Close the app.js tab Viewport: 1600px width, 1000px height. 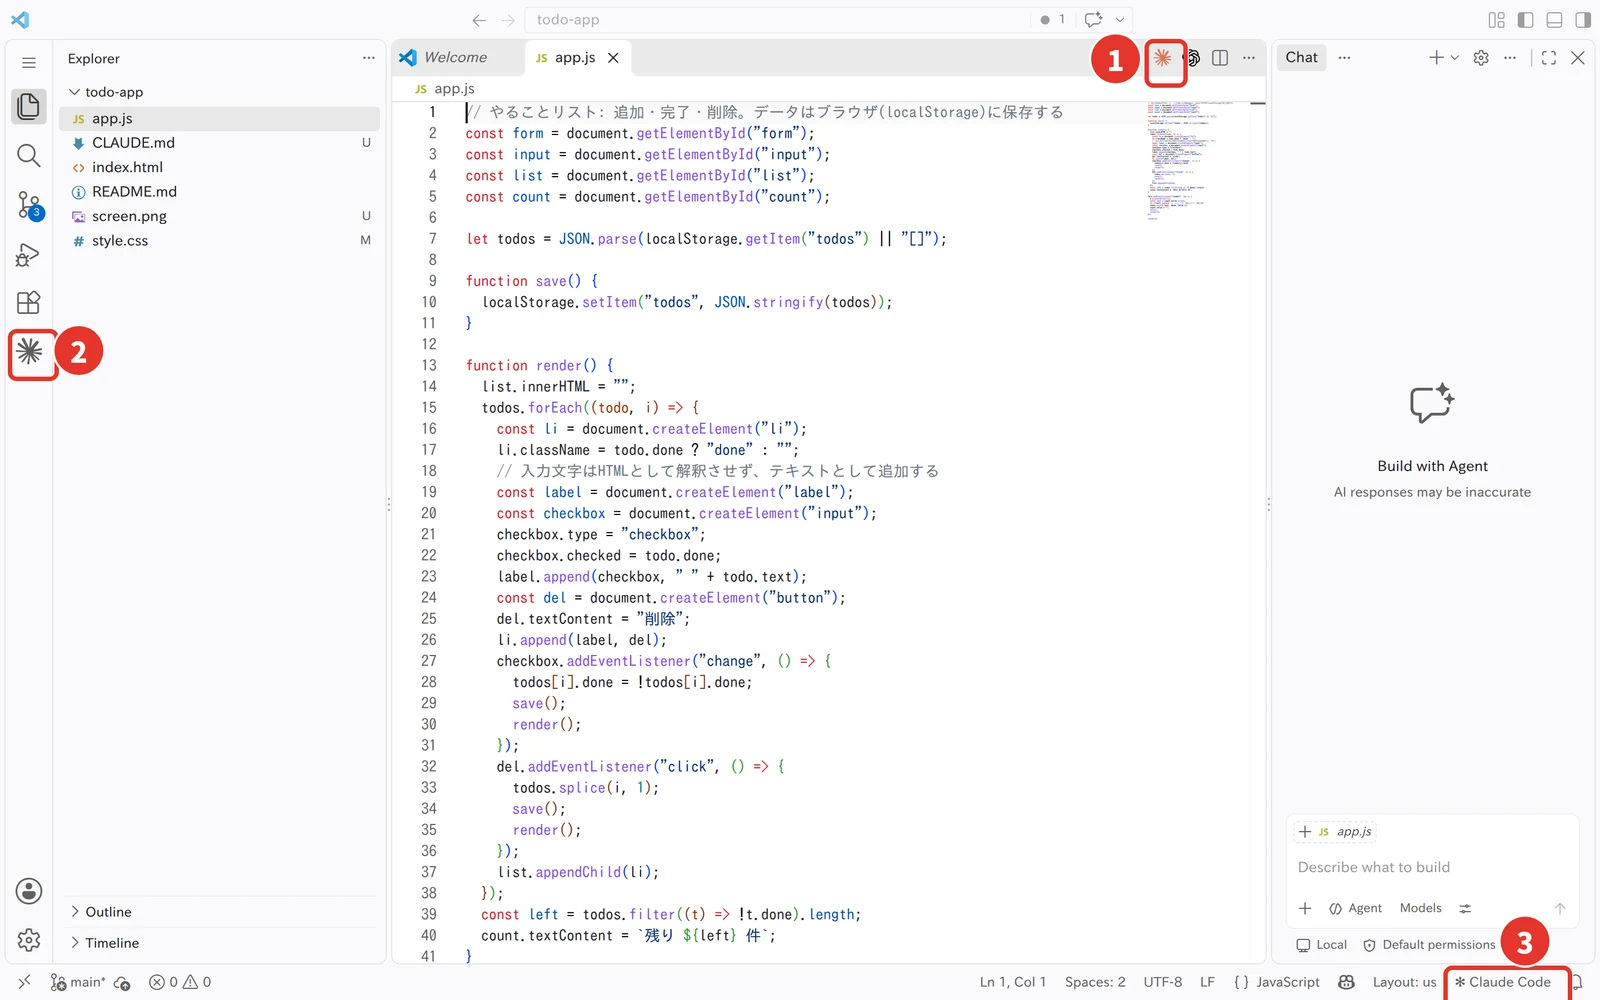[x=613, y=58]
